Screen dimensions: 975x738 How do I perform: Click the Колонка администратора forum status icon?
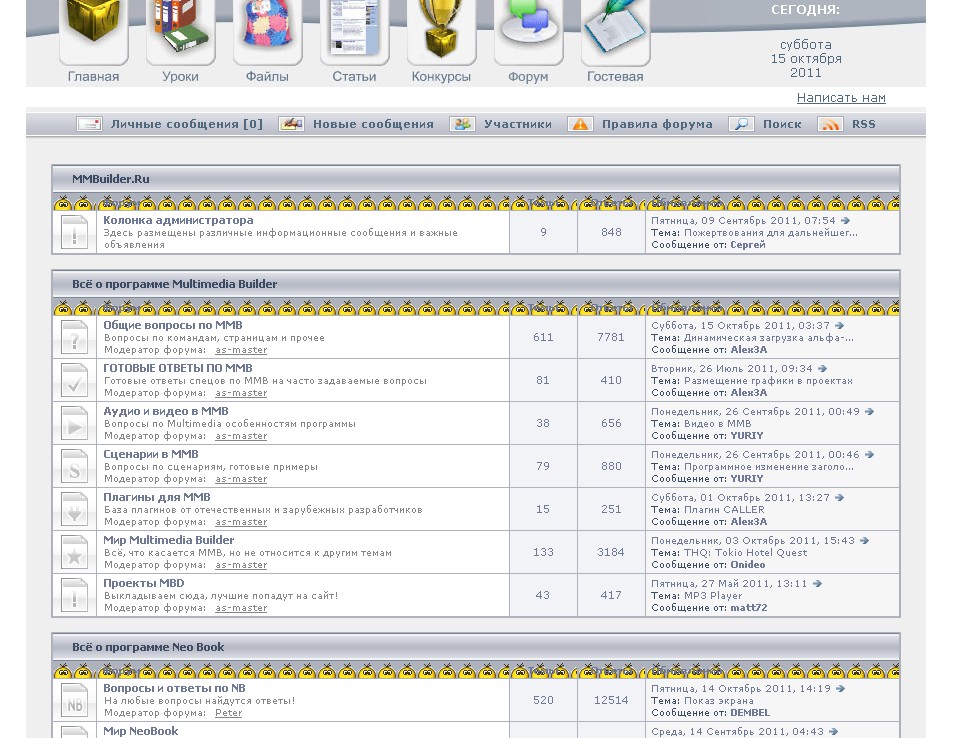point(75,233)
